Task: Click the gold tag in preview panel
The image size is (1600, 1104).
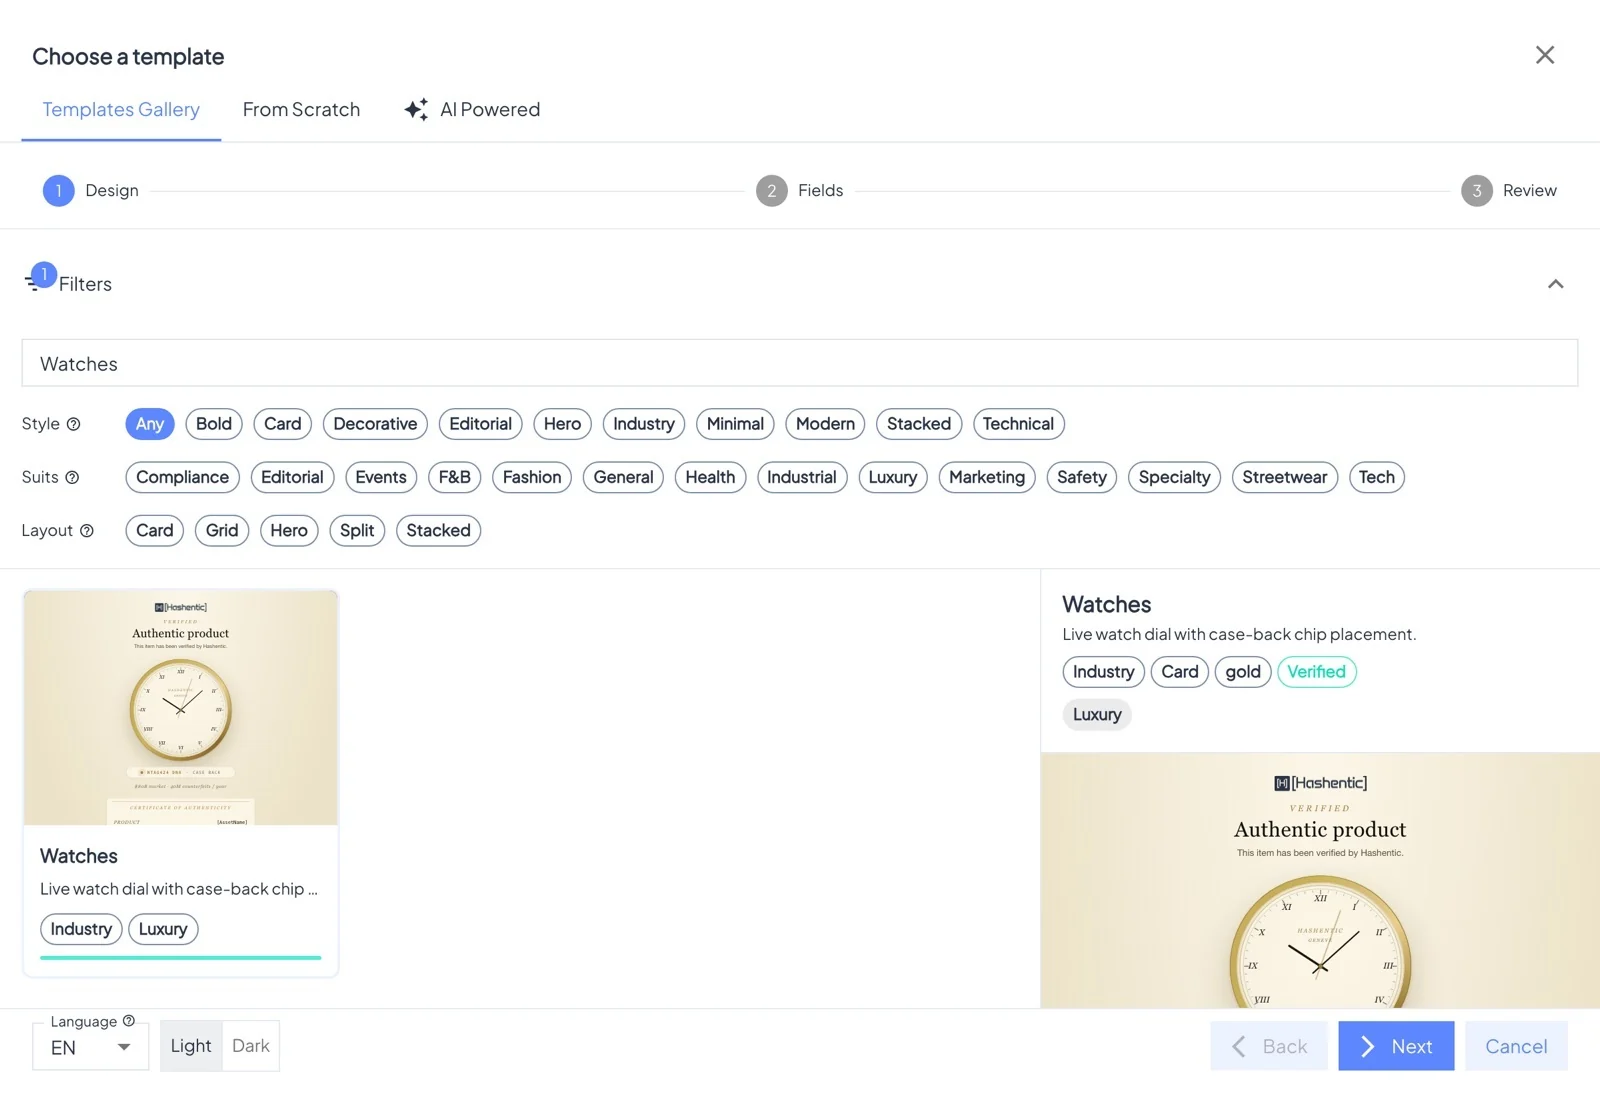Action: point(1243,672)
